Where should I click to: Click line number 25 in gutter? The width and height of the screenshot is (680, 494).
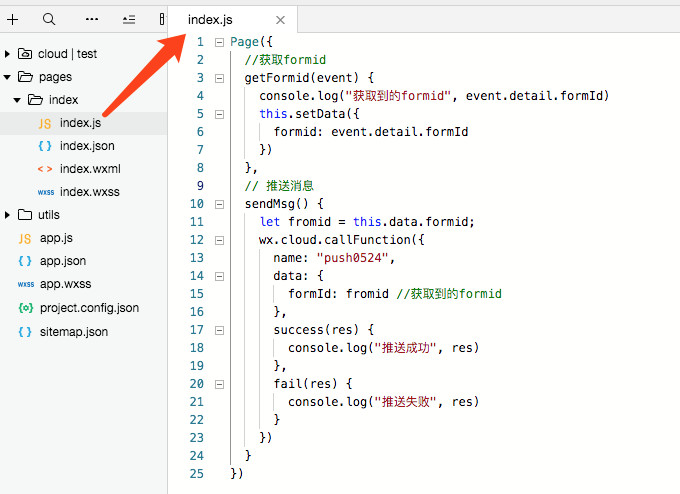click(196, 474)
